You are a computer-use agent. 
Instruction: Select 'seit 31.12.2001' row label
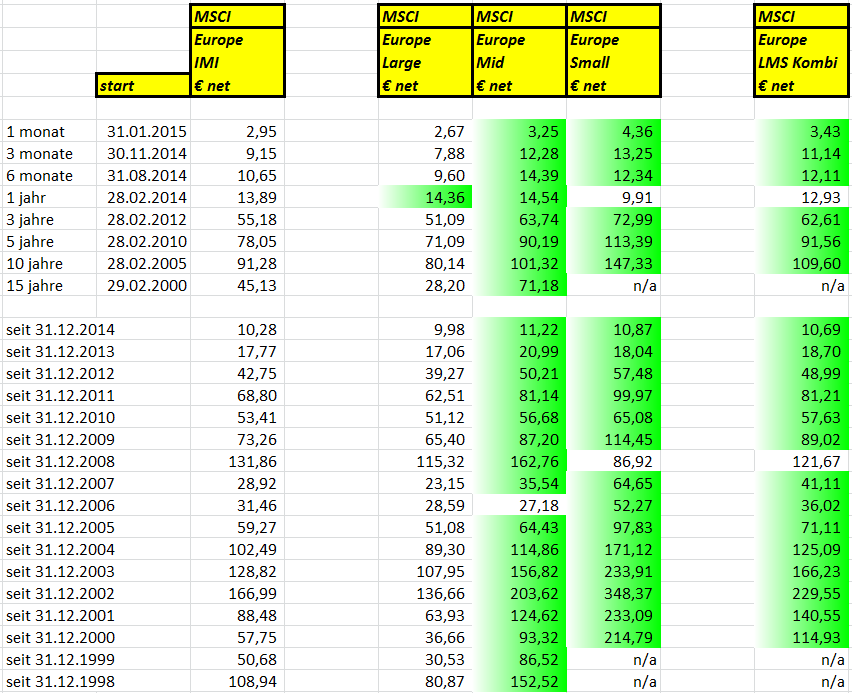pos(60,615)
